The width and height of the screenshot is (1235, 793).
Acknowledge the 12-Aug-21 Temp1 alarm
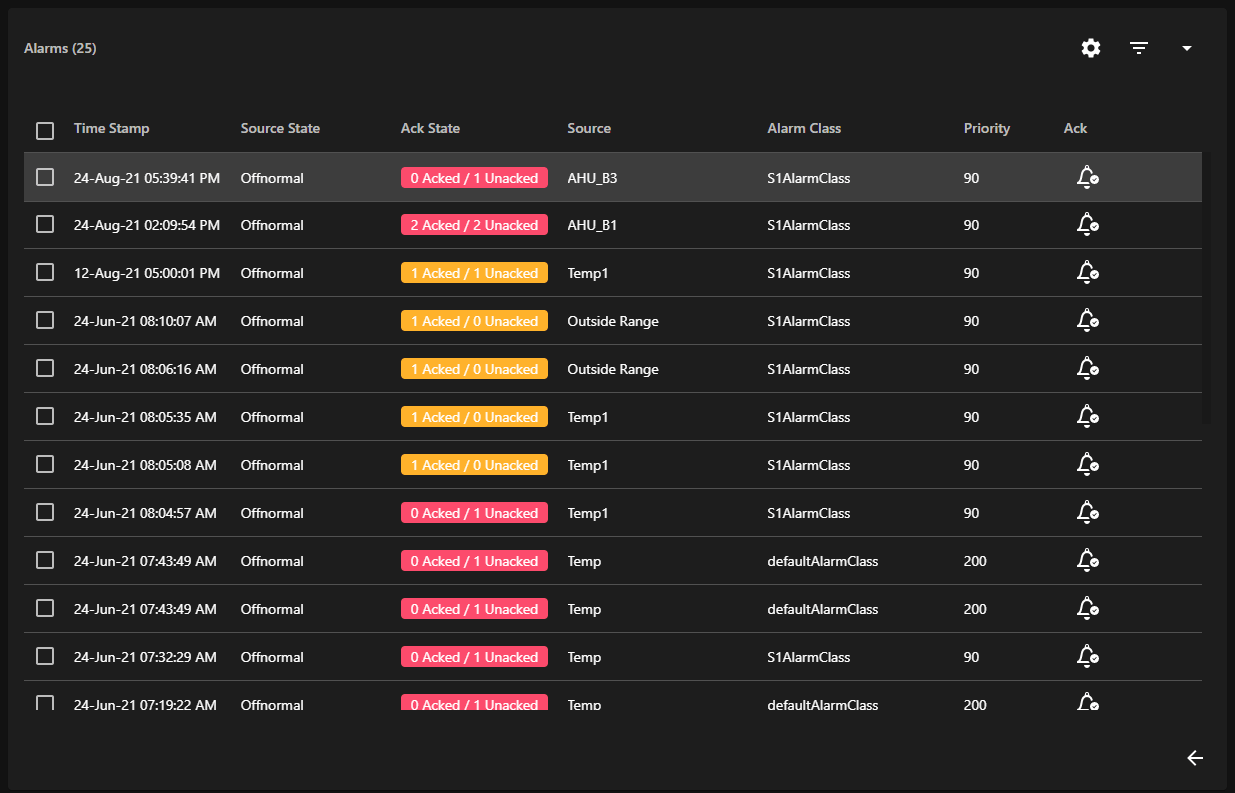click(x=1087, y=273)
